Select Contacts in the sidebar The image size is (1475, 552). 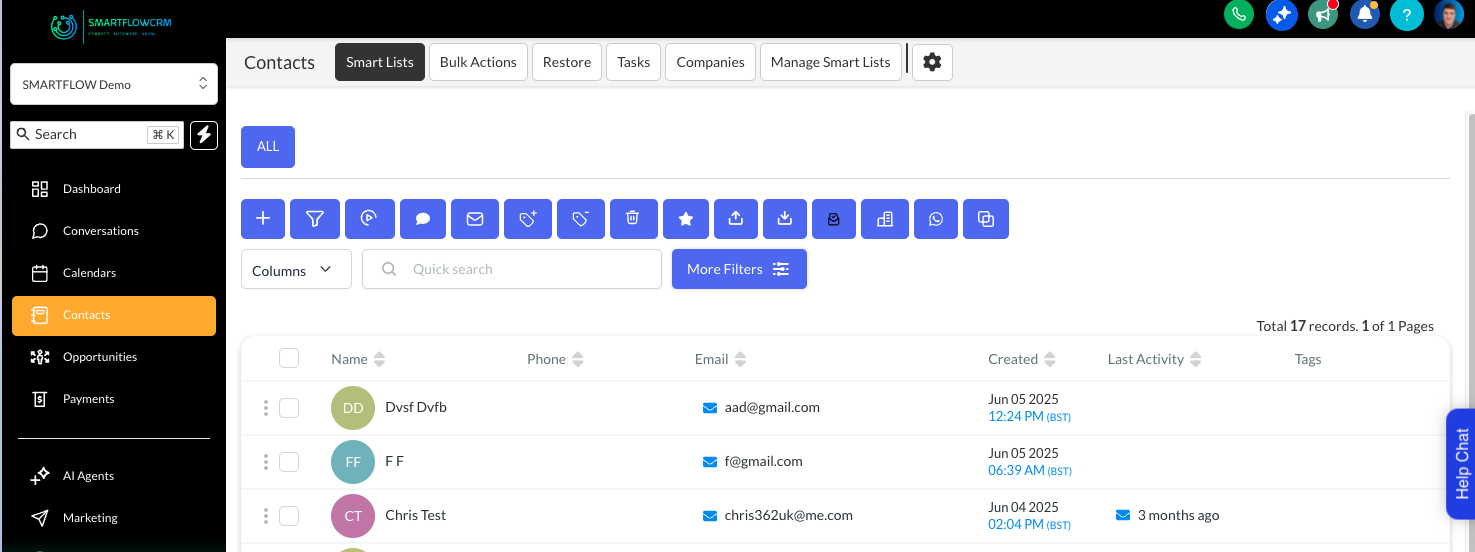coord(114,315)
